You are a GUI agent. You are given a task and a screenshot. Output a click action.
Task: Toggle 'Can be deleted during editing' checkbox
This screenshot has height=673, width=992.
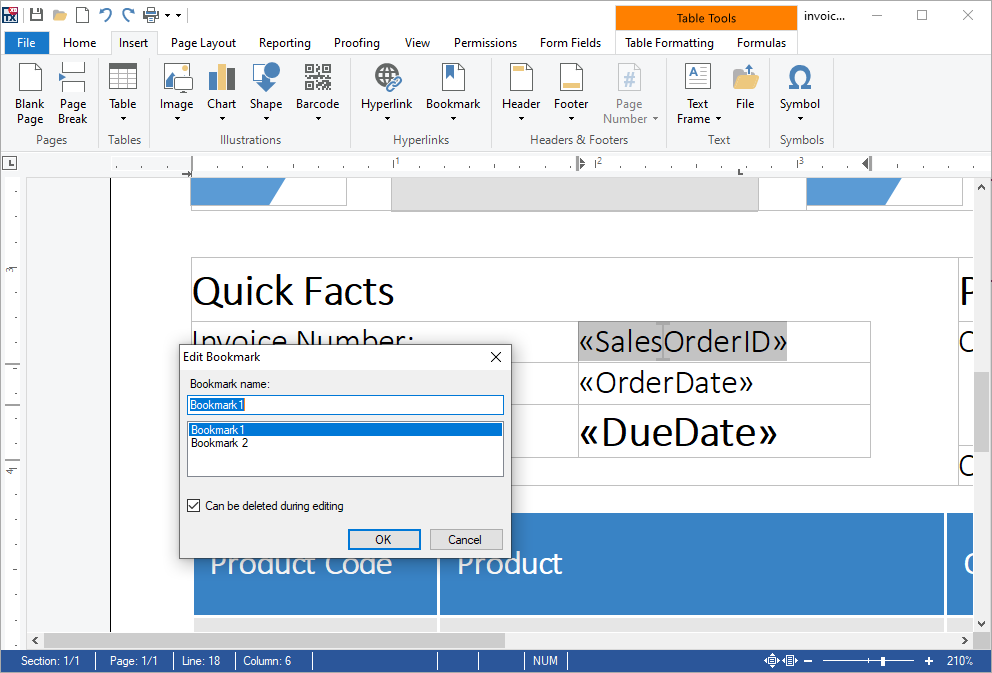(194, 506)
